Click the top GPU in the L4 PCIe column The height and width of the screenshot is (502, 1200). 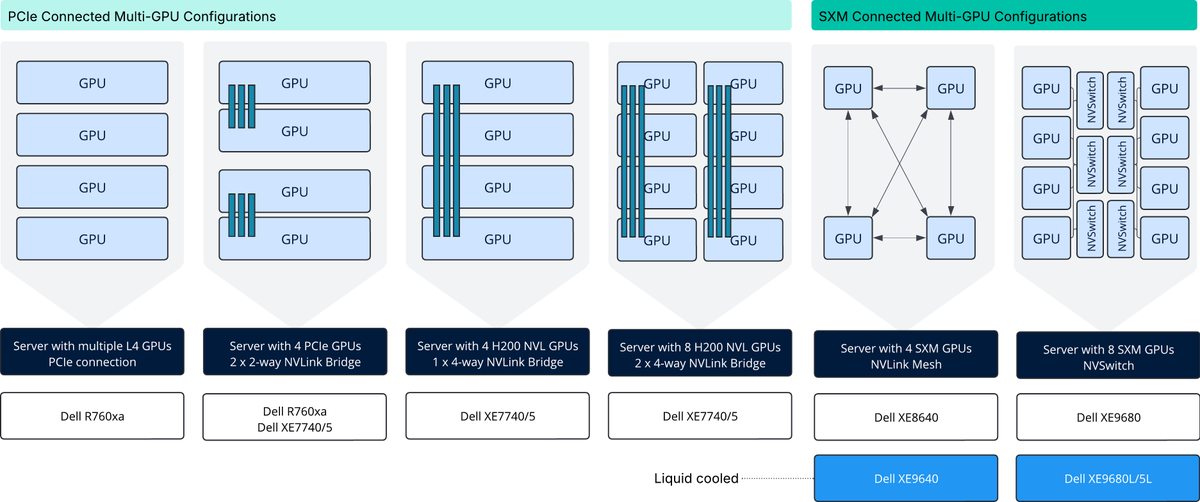point(92,83)
